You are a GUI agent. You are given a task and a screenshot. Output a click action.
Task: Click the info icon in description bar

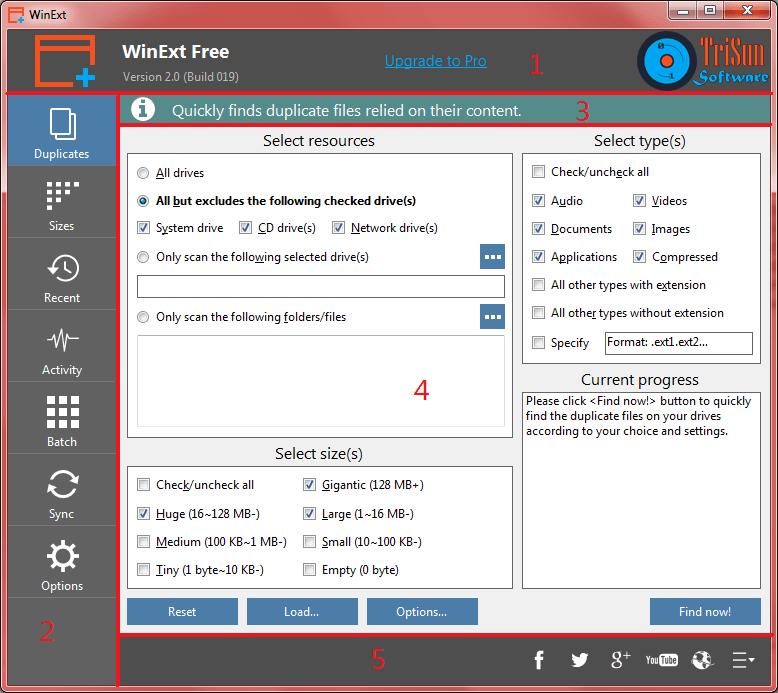[143, 109]
